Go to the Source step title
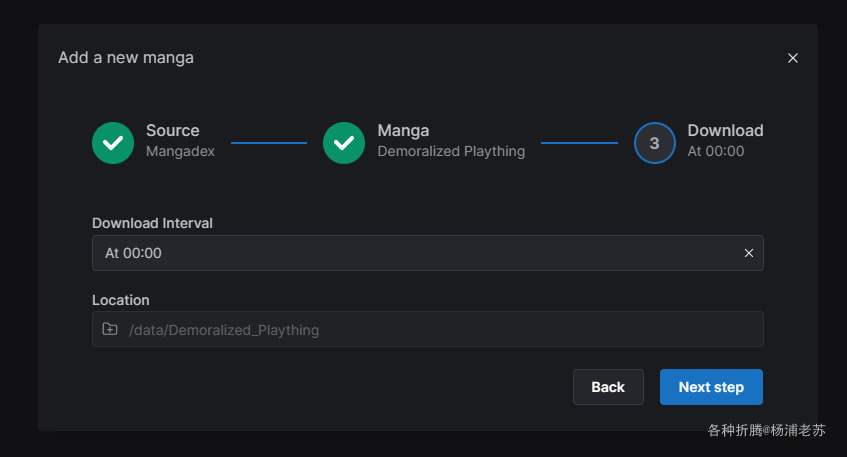This screenshot has height=457, width=847. click(172, 130)
